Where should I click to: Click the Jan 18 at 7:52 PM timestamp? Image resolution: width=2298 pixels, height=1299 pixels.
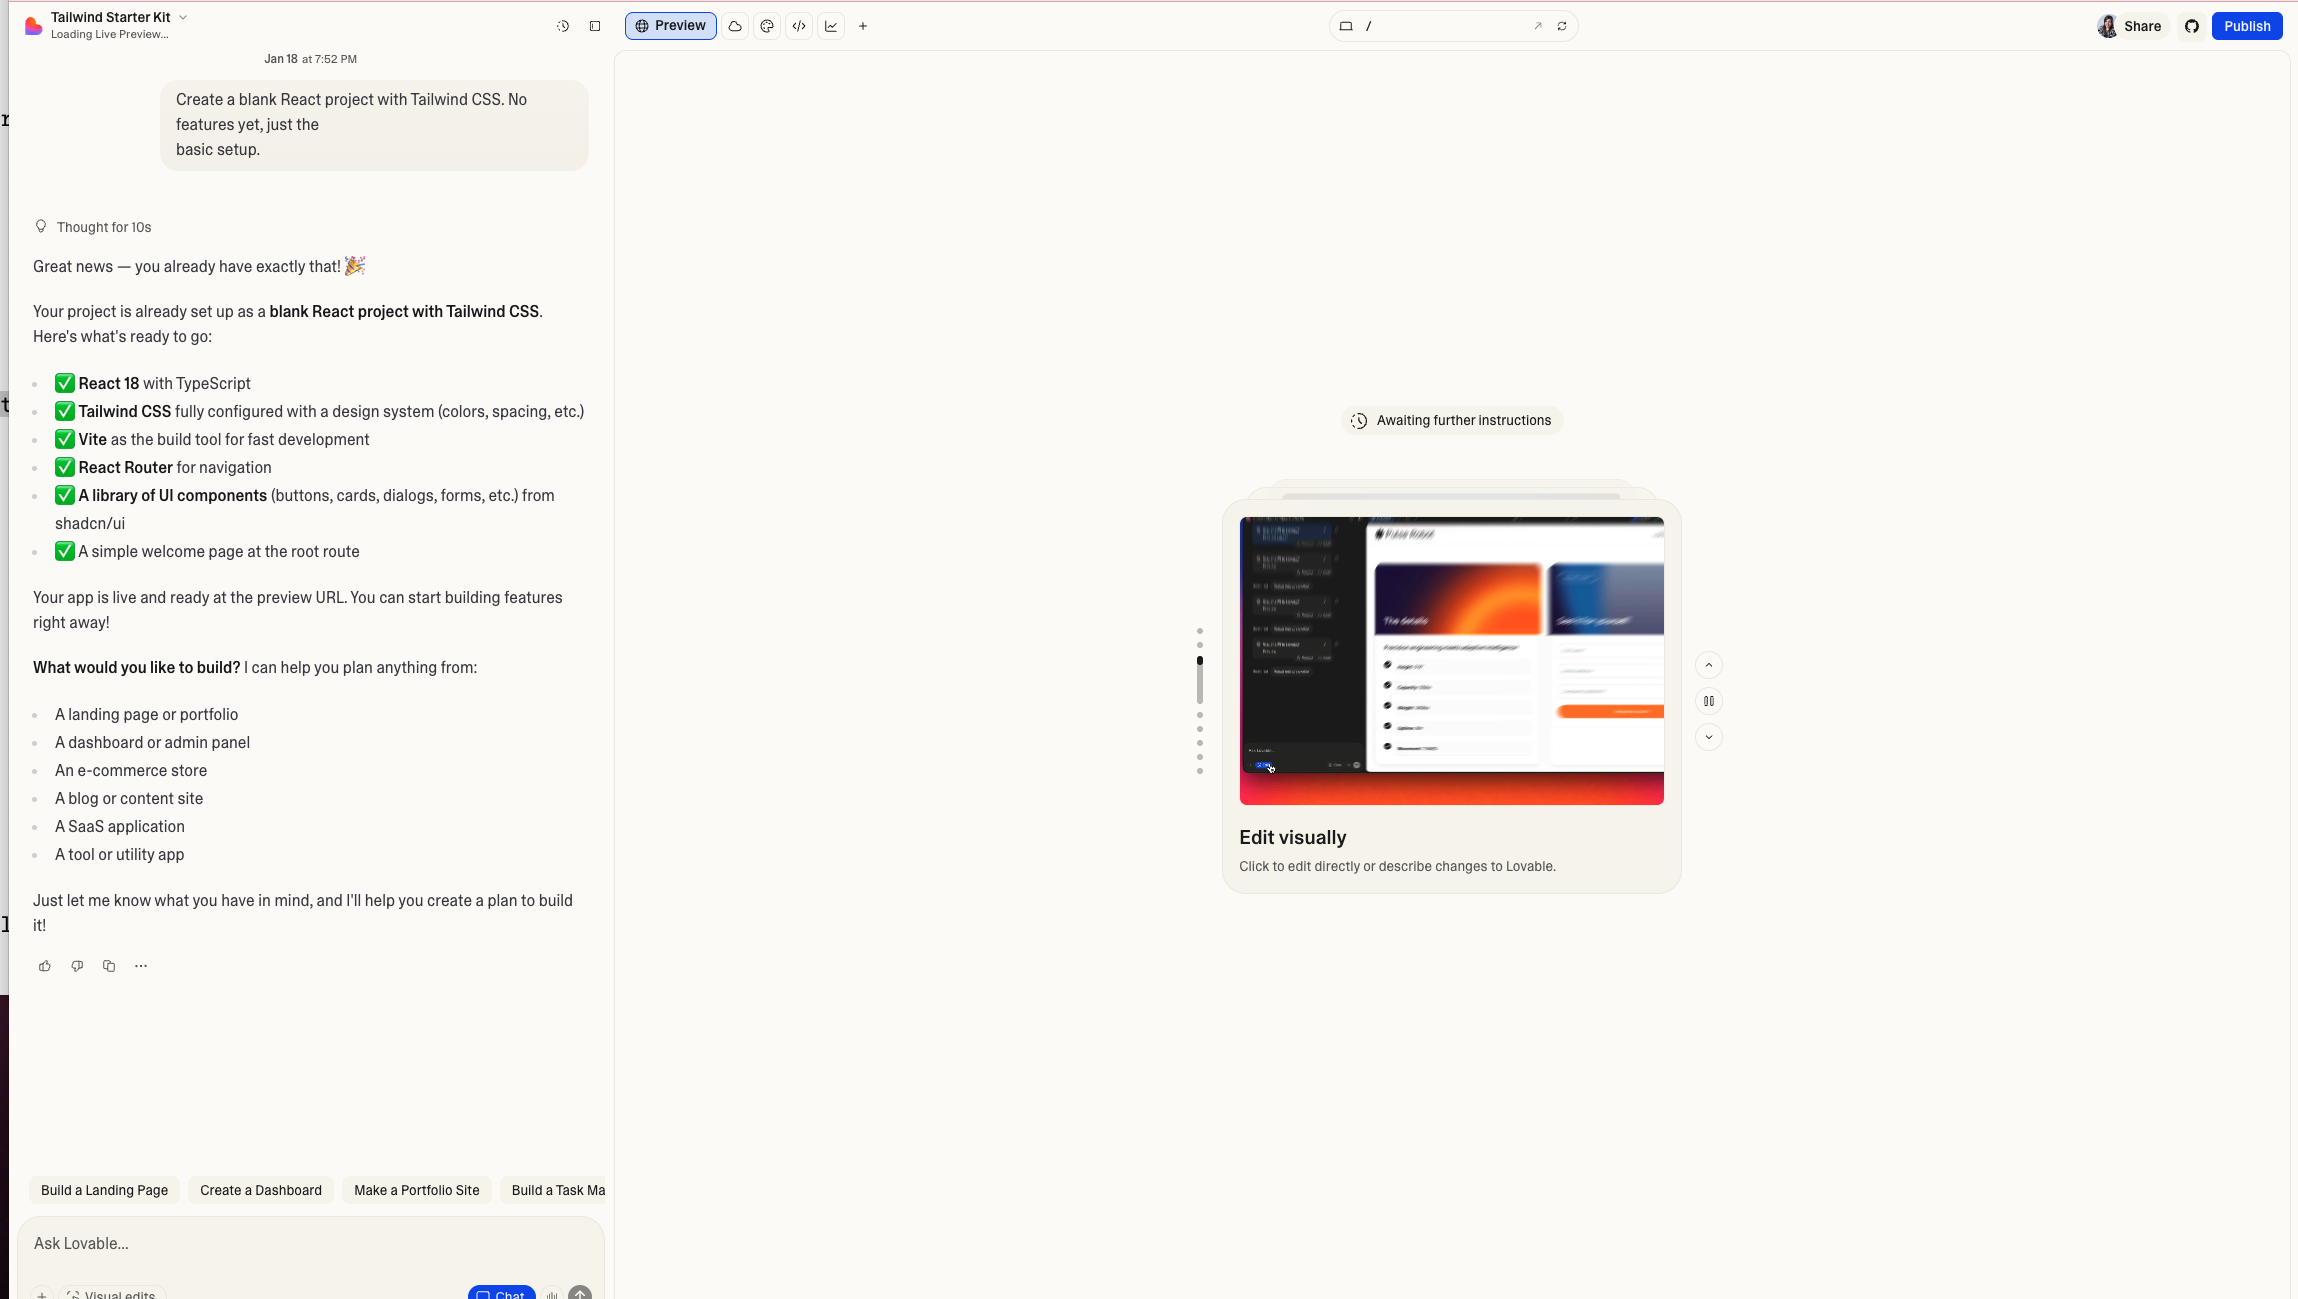(x=310, y=59)
